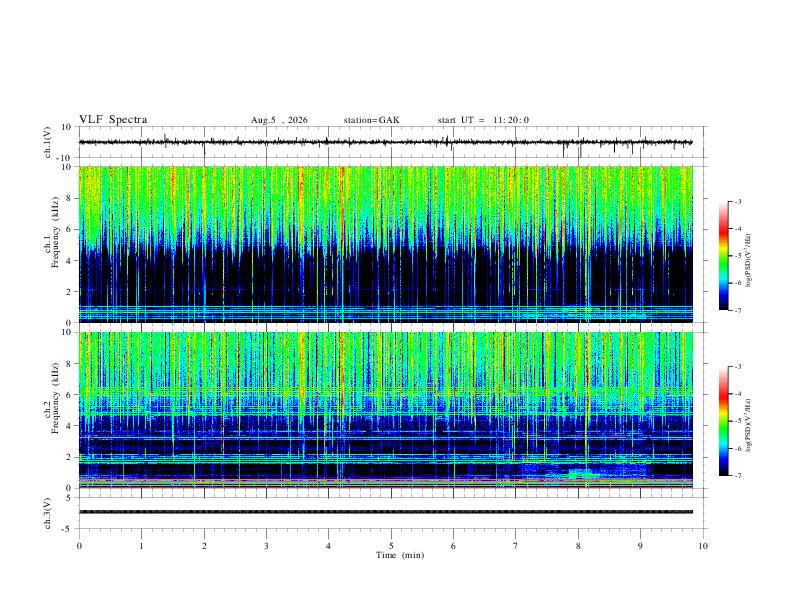The height and width of the screenshot is (612, 792).
Task: Click the ch.1 'Frequency (kHz)' axis label
Action: click(x=56, y=232)
